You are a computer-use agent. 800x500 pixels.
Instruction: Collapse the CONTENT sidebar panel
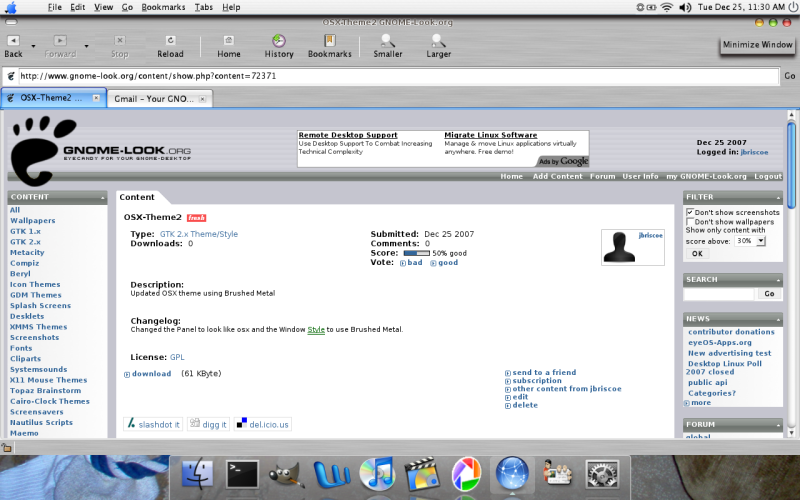103,197
